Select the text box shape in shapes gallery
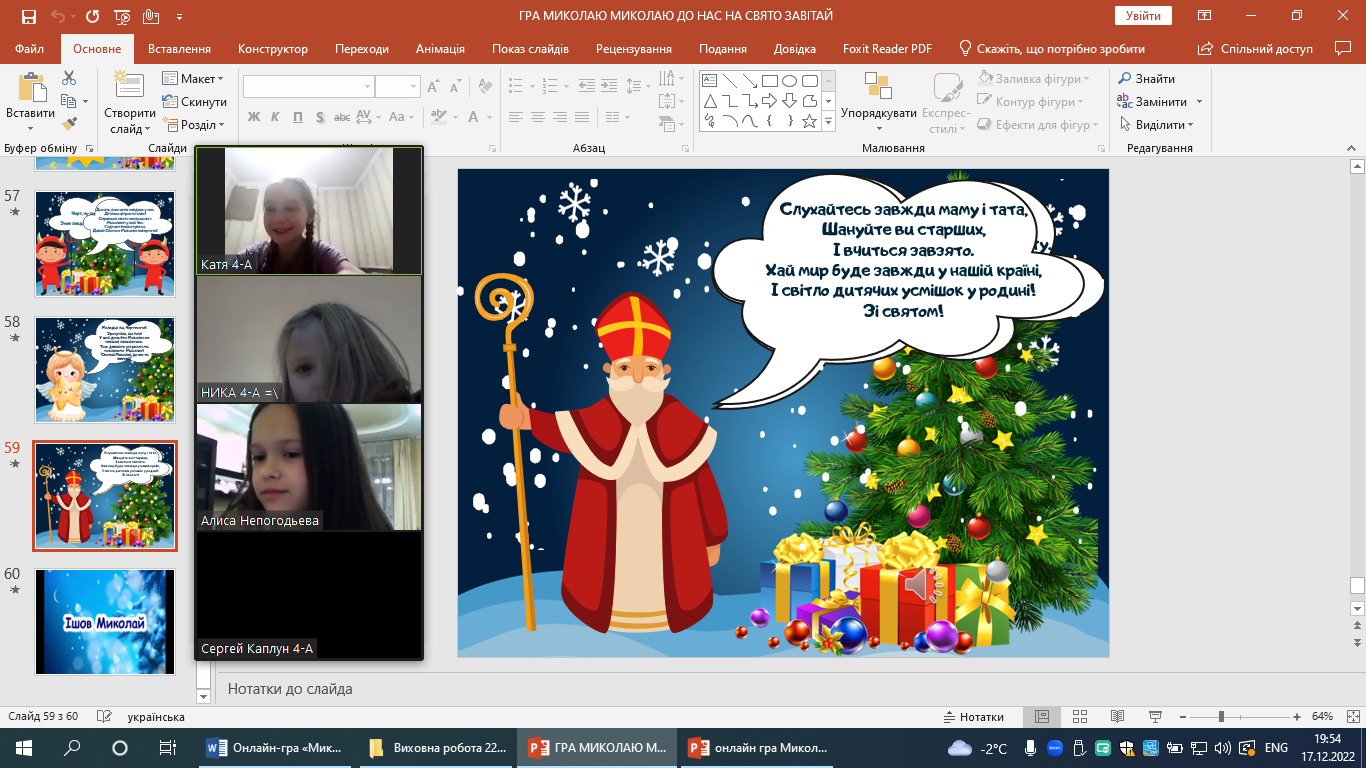The width and height of the screenshot is (1366, 768). (x=709, y=81)
